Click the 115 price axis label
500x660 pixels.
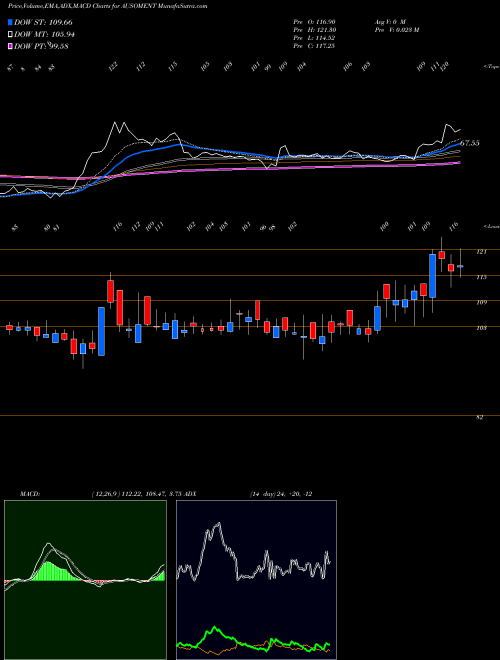(x=481, y=277)
